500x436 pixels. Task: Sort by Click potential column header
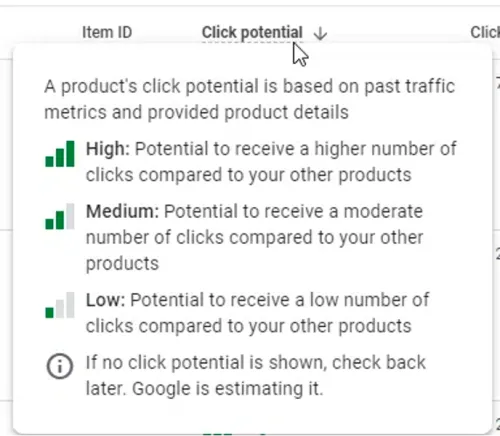click(x=252, y=33)
